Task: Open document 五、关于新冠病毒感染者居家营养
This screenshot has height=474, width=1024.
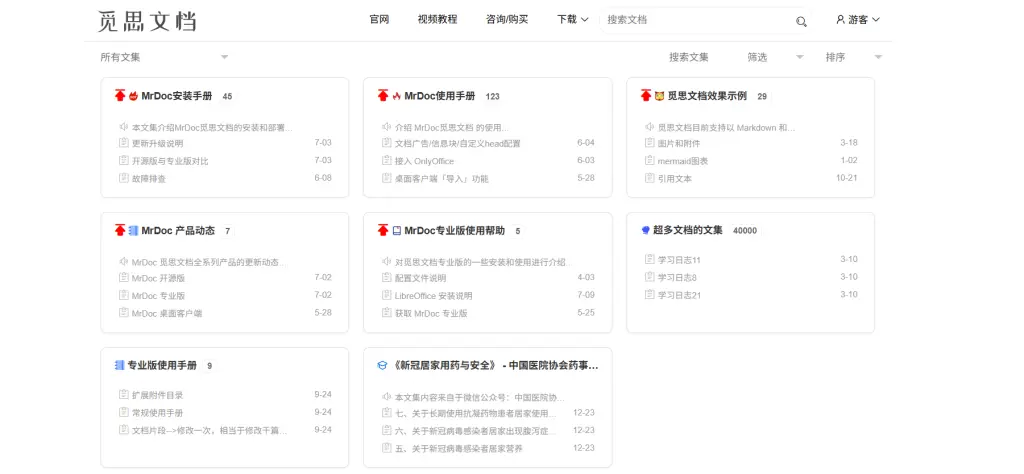Action: coord(459,449)
